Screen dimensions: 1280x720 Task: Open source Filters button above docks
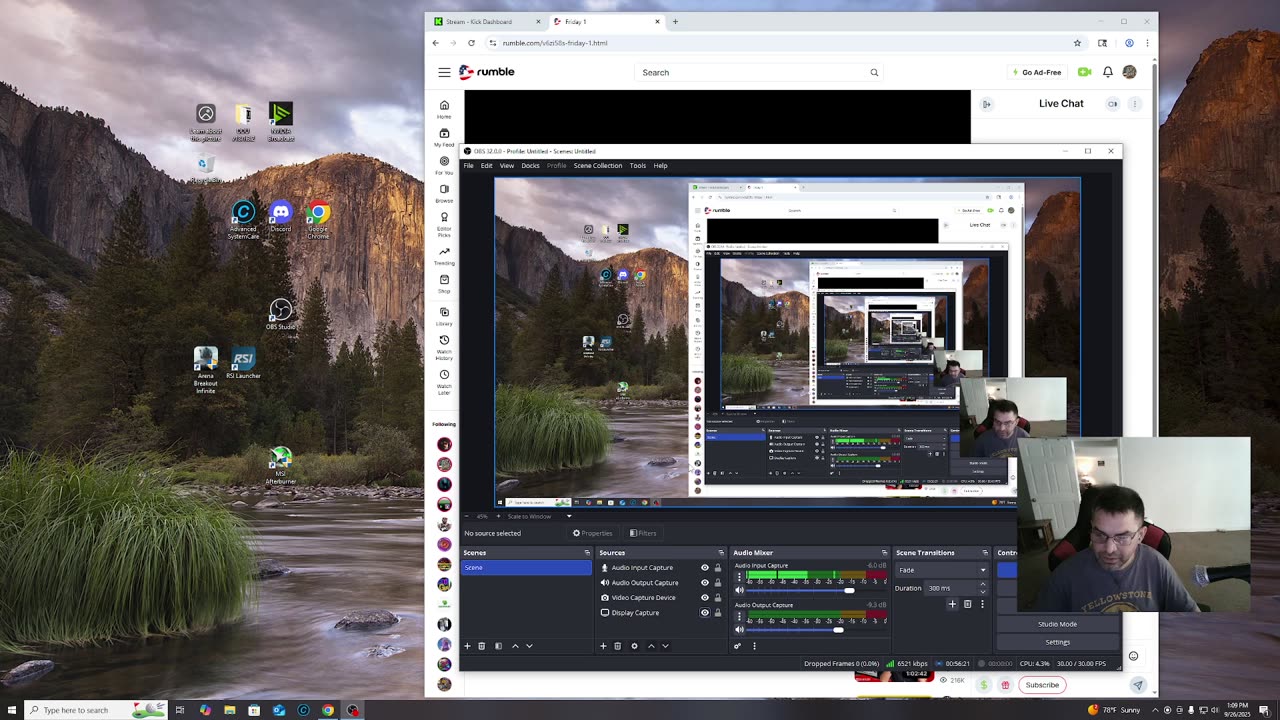(643, 533)
